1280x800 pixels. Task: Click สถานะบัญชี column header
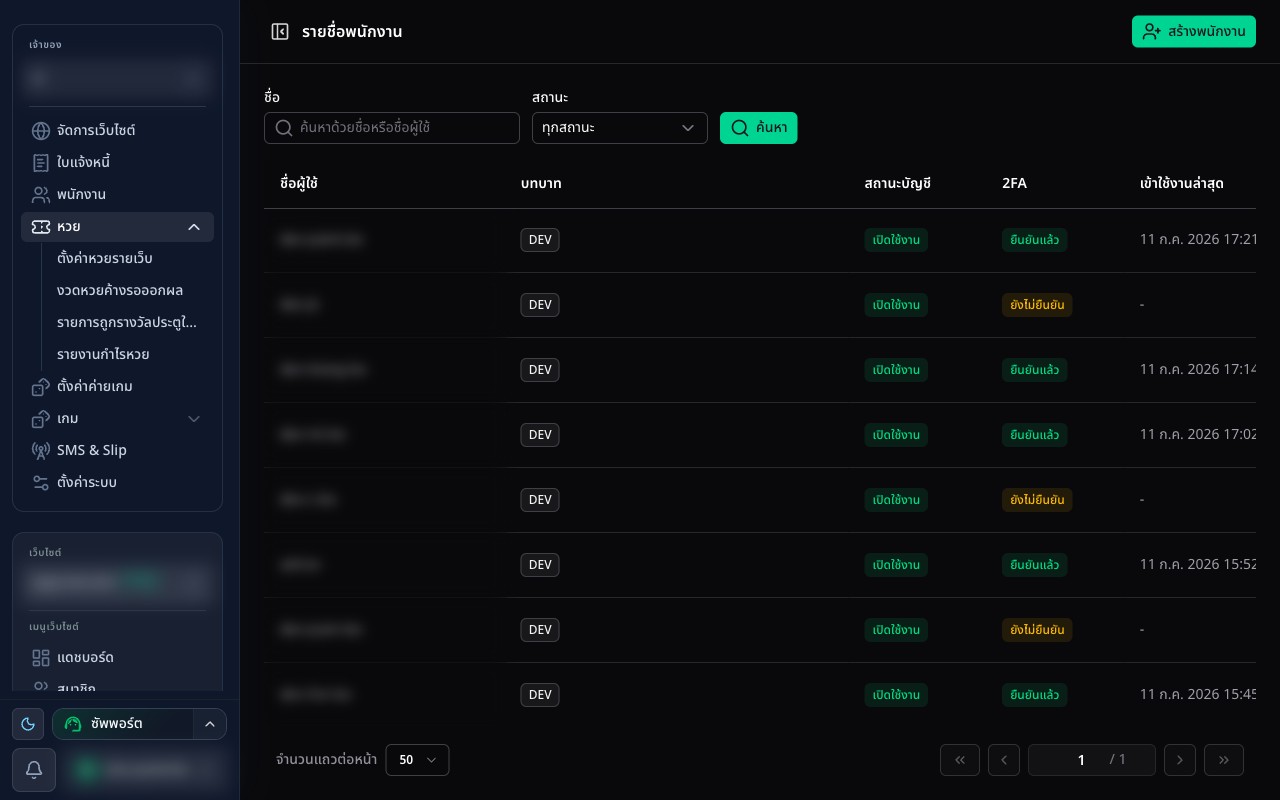coord(898,183)
